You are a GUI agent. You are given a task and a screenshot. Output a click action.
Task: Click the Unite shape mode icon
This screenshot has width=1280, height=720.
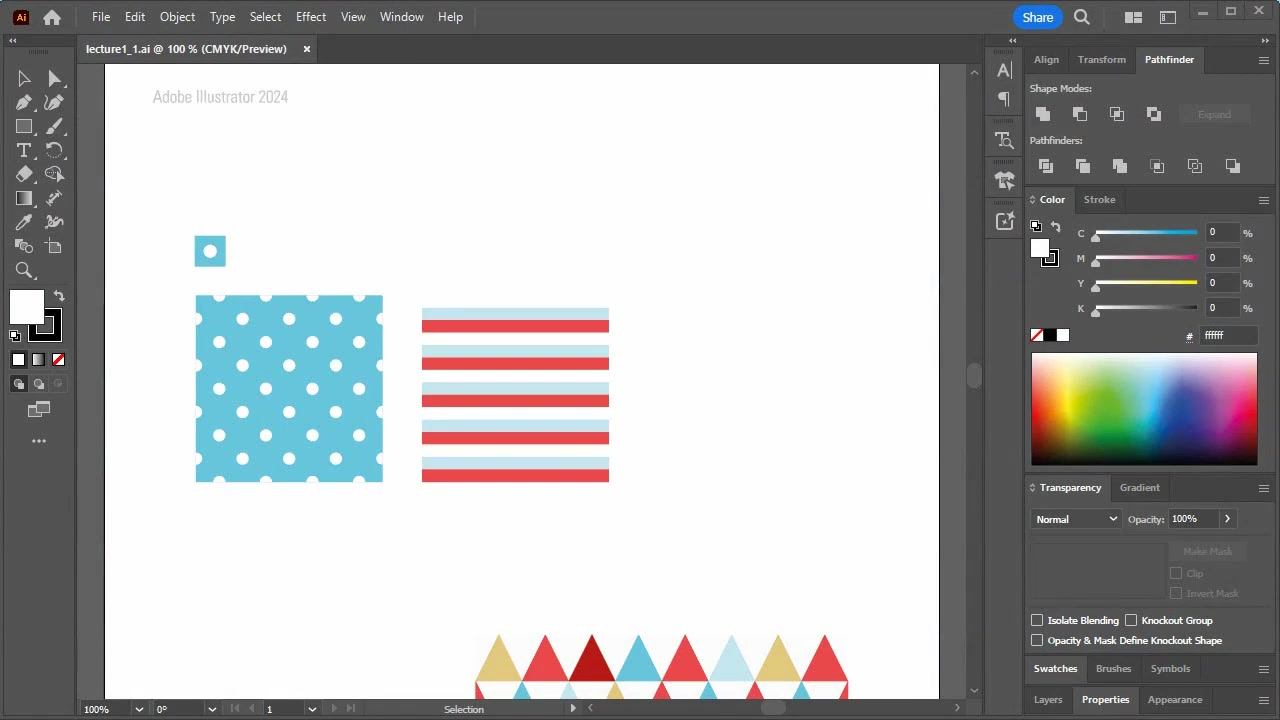[x=1043, y=114]
